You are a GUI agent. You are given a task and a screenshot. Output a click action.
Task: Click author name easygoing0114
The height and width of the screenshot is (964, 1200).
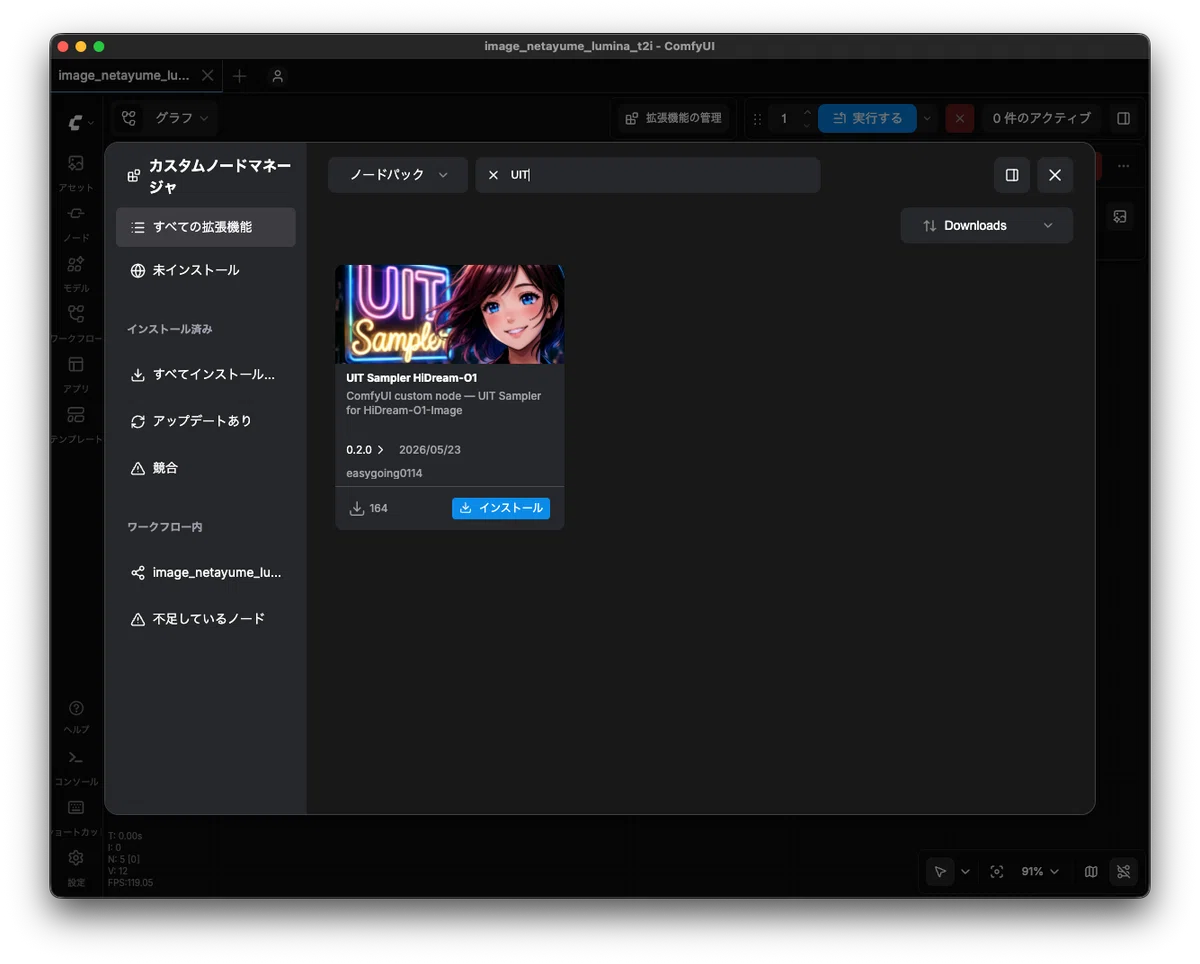(384, 473)
